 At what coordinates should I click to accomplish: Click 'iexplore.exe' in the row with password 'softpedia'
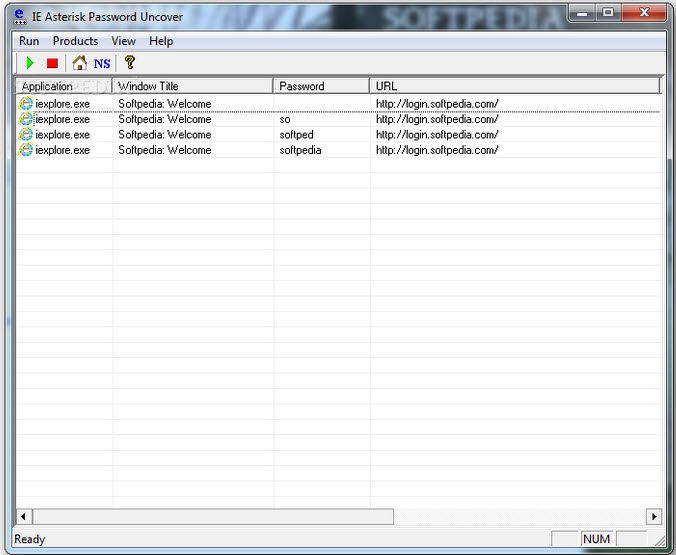(x=63, y=150)
